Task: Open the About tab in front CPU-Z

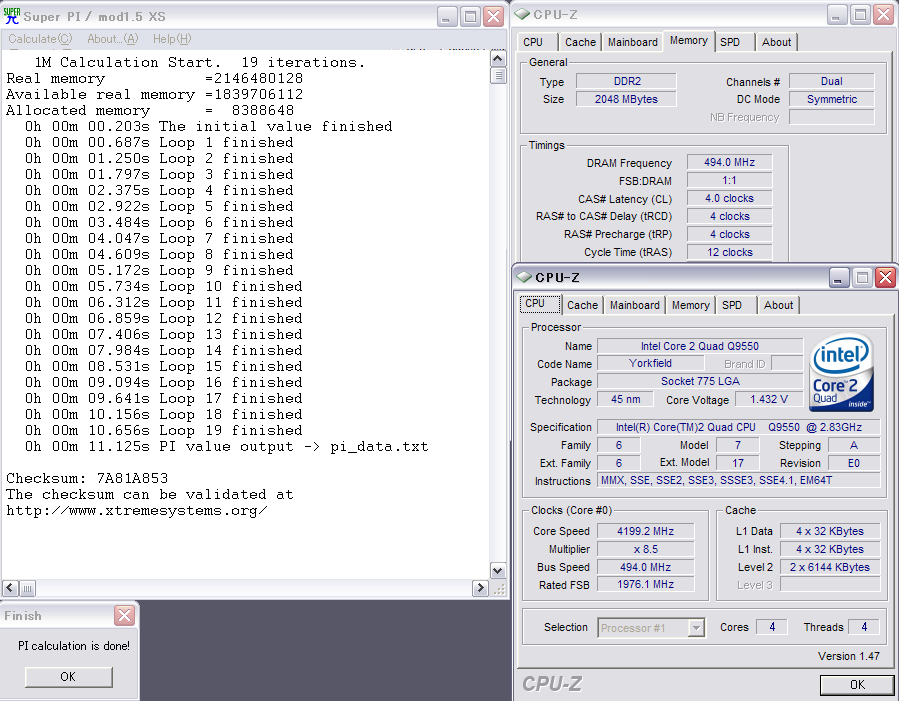Action: click(x=778, y=305)
